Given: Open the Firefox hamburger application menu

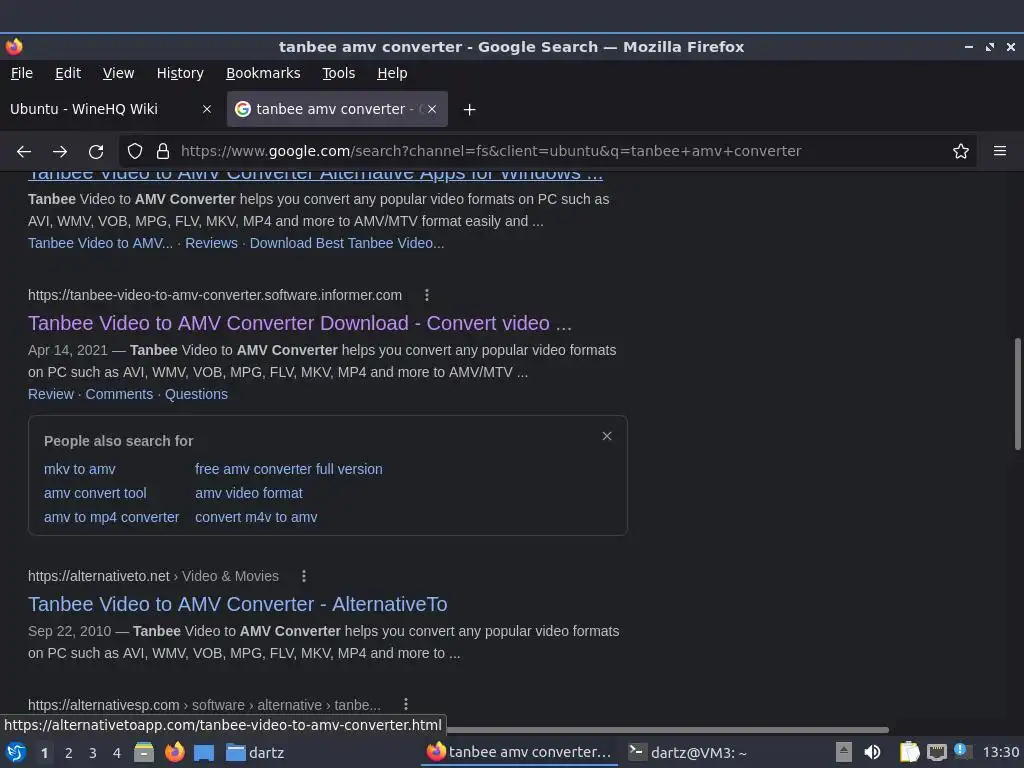Looking at the screenshot, I should 1000,152.
